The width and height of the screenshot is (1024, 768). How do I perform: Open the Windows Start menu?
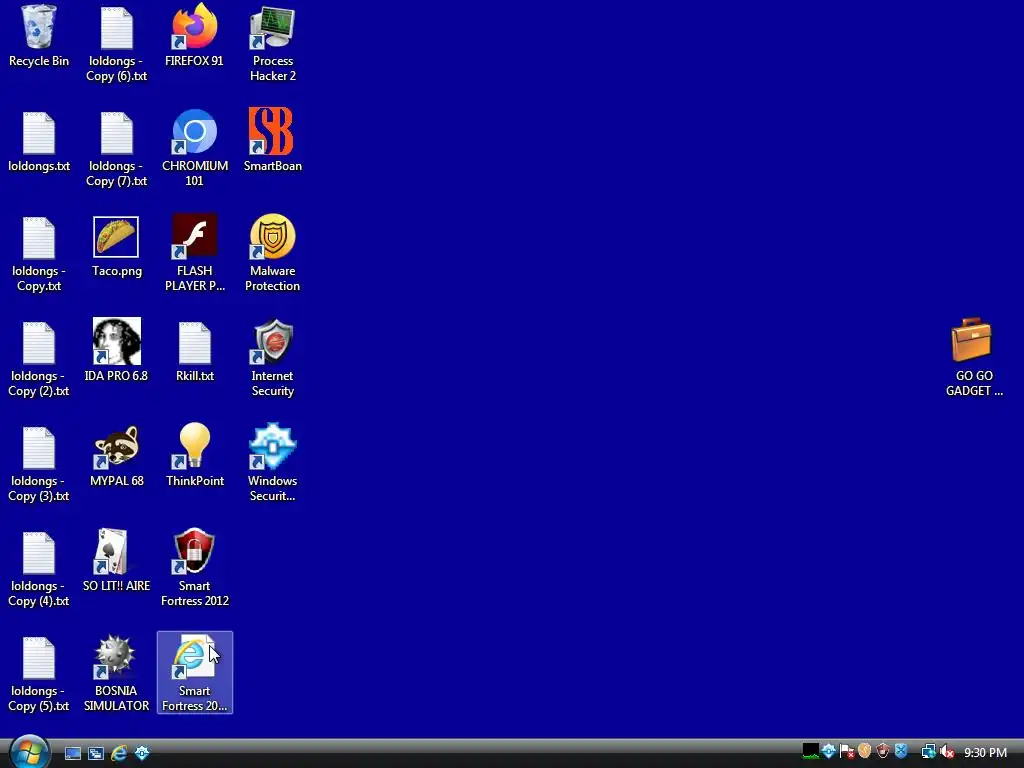[29, 751]
